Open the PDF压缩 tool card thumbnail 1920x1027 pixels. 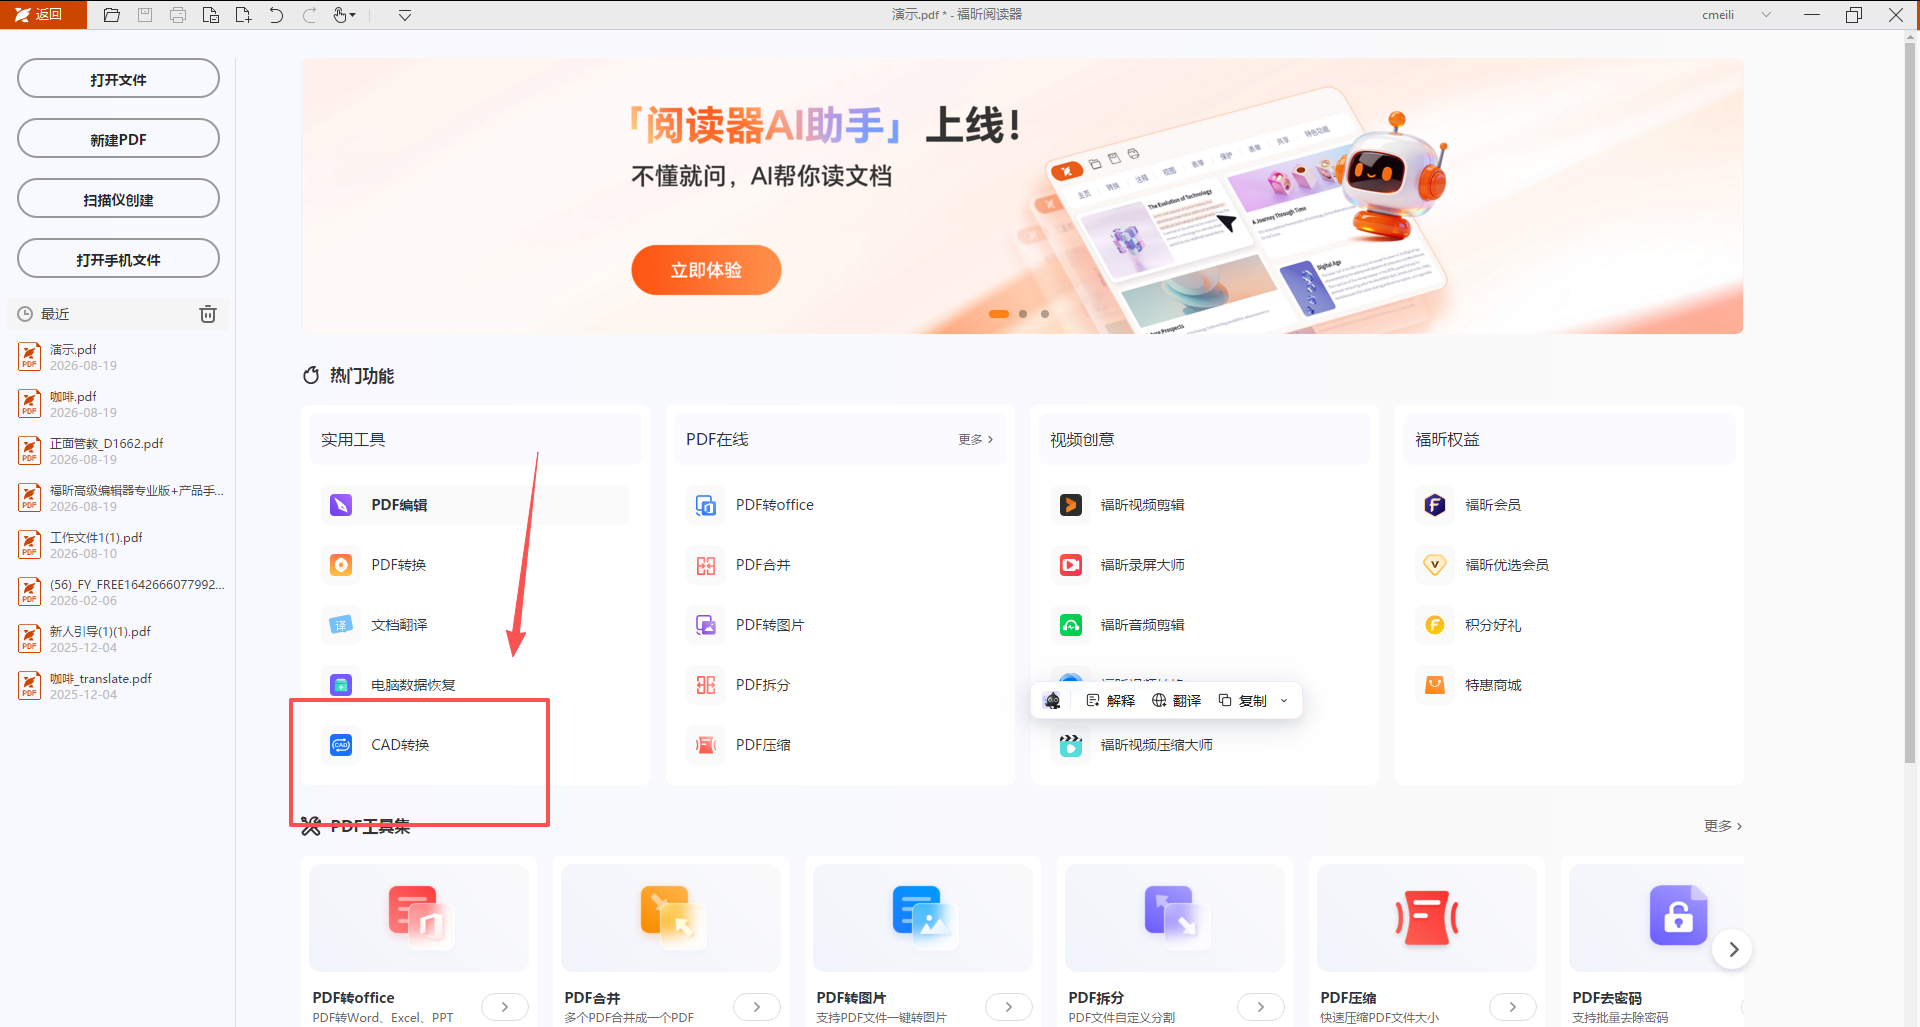click(x=1427, y=918)
